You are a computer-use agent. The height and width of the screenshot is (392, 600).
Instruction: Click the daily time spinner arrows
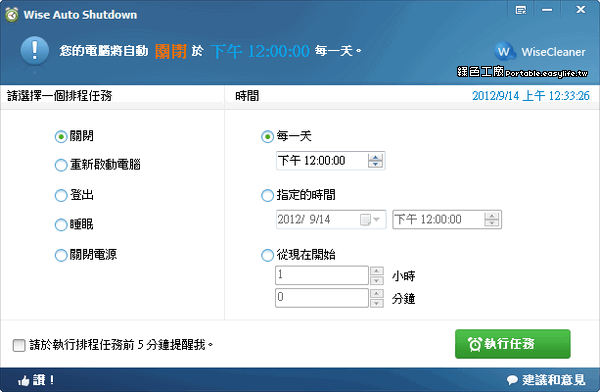pos(375,161)
